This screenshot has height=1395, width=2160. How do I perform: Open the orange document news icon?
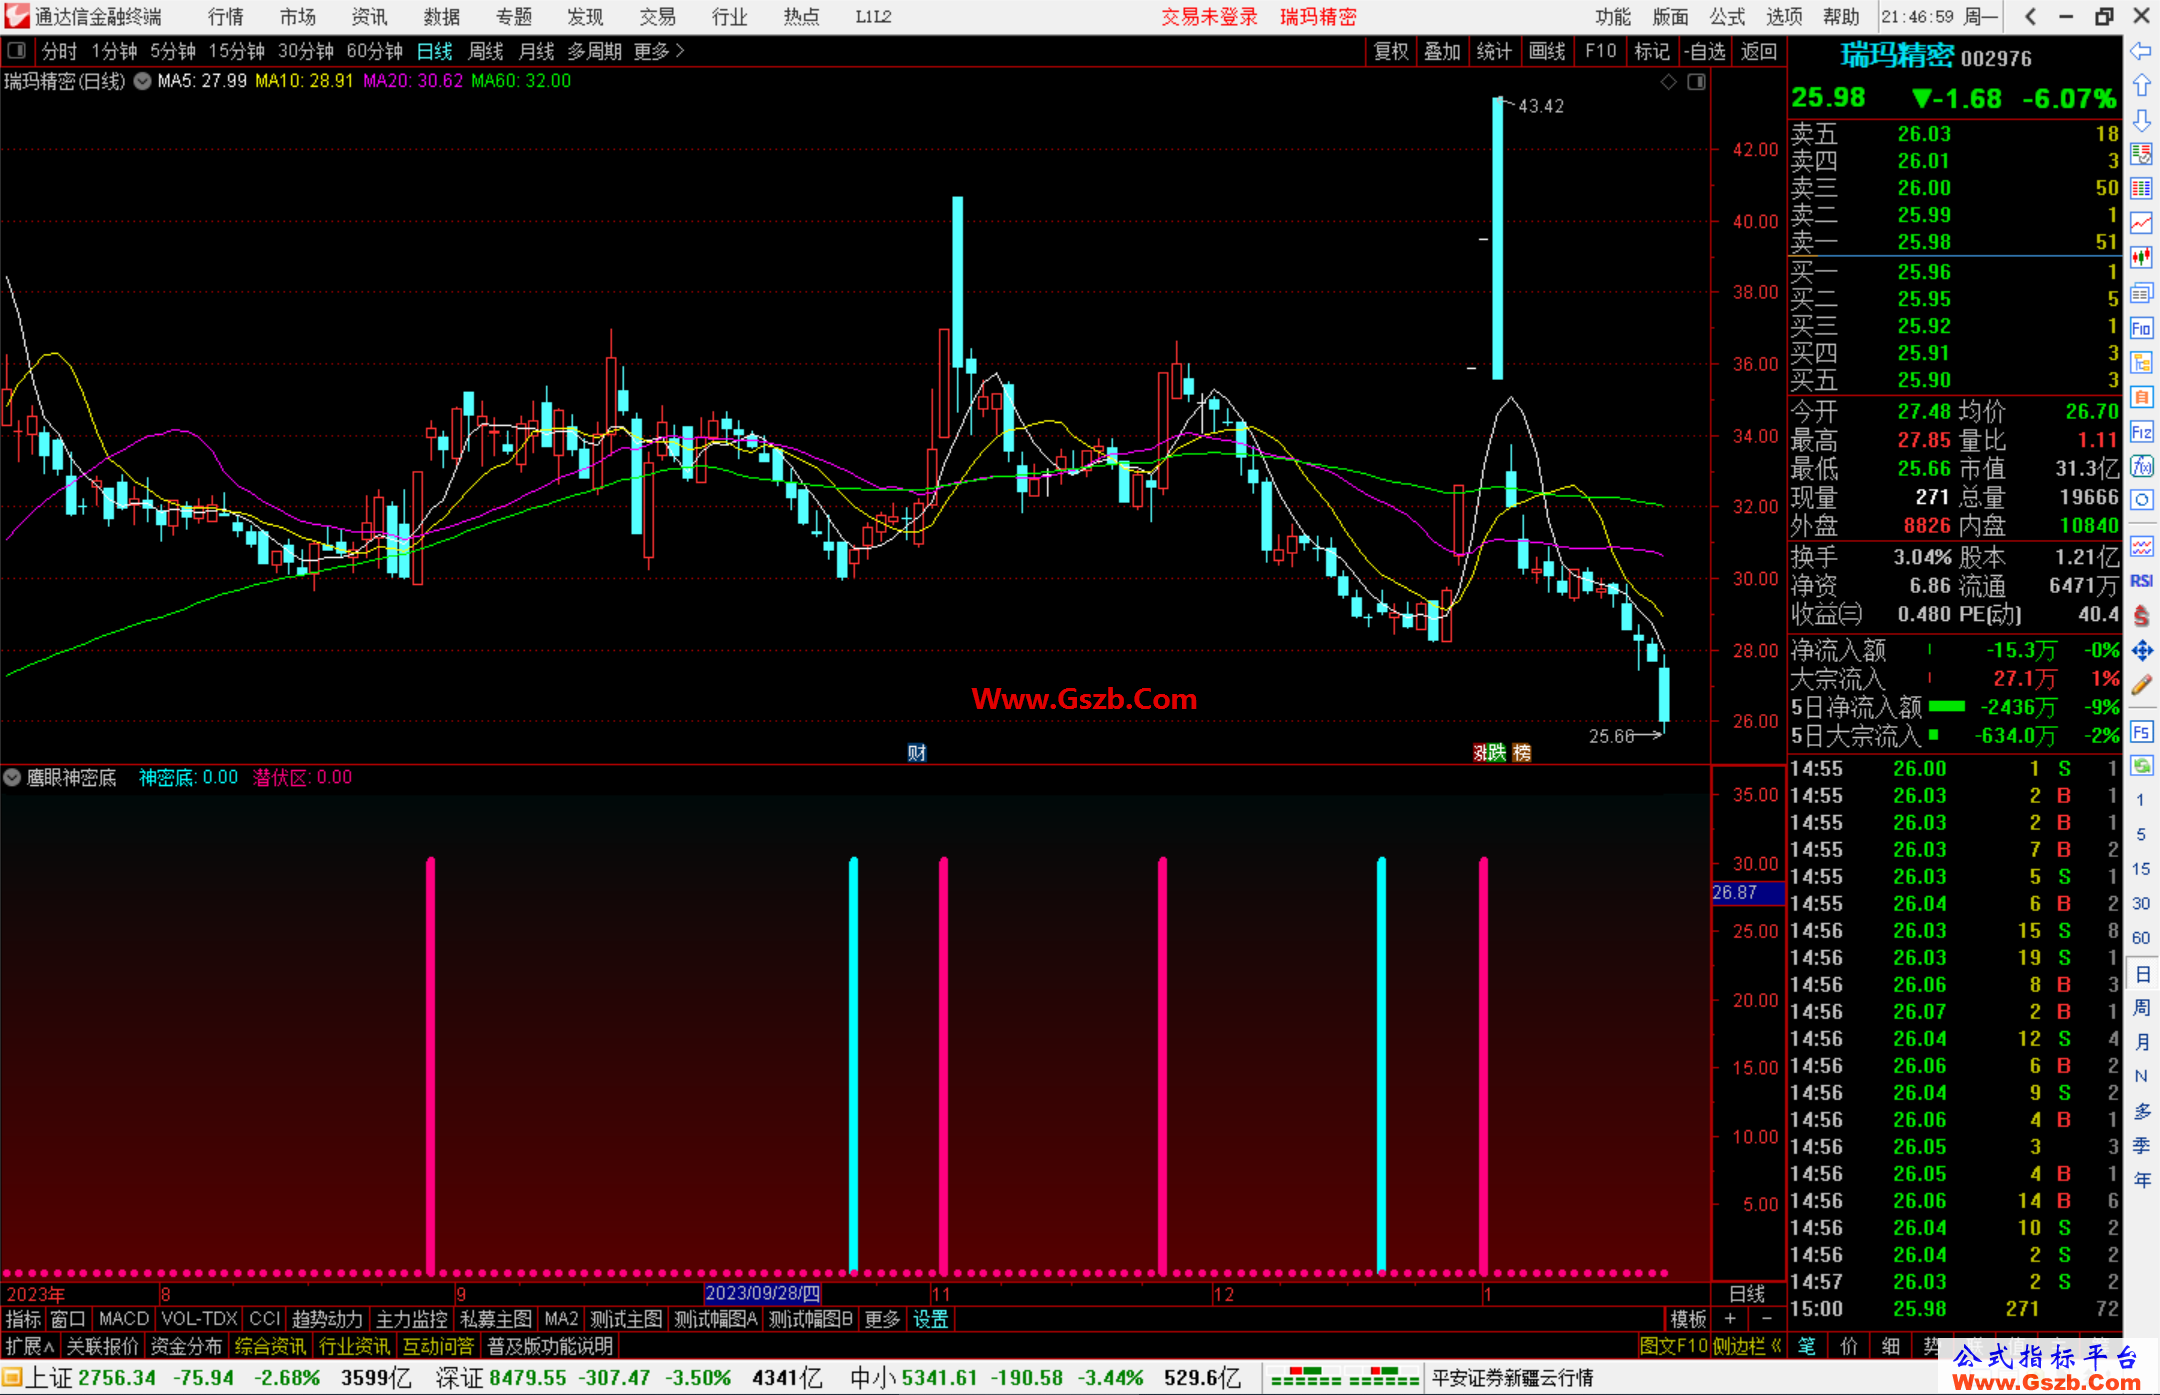[x=2141, y=397]
